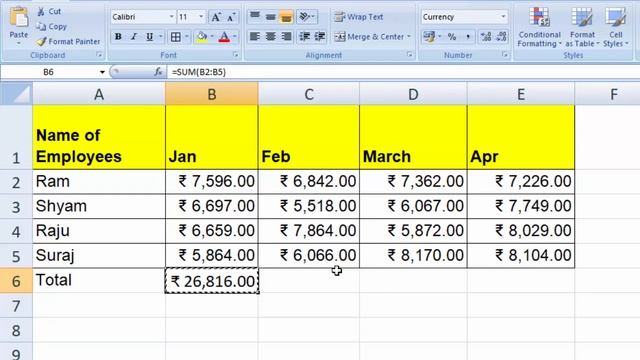Apply the yellow fill color bucket
Image resolution: width=640 pixels, height=360 pixels.
coord(202,37)
